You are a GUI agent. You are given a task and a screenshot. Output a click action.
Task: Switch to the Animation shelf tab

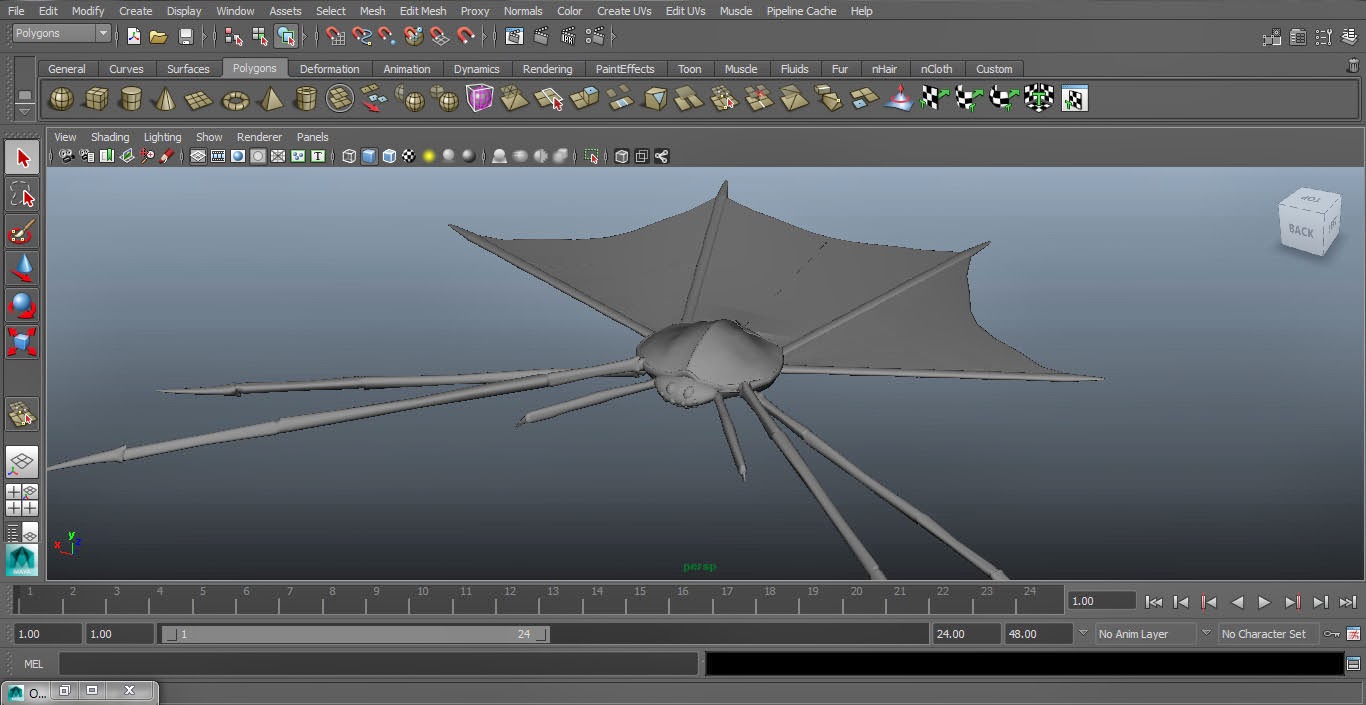406,69
